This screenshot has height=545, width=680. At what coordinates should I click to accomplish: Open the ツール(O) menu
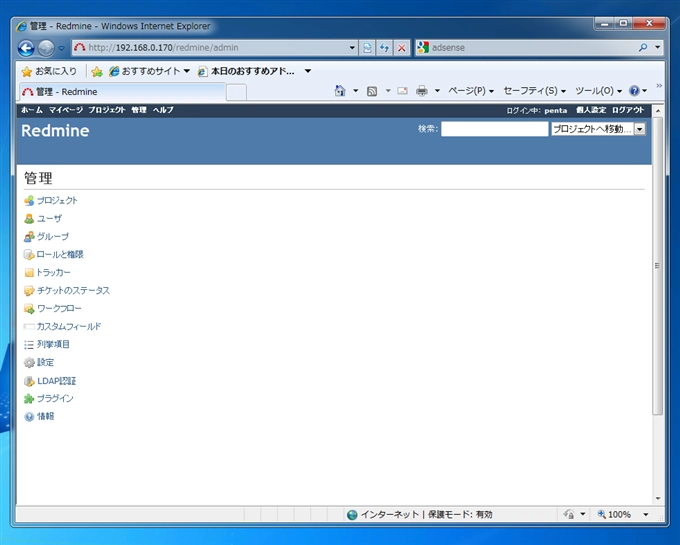(x=598, y=91)
